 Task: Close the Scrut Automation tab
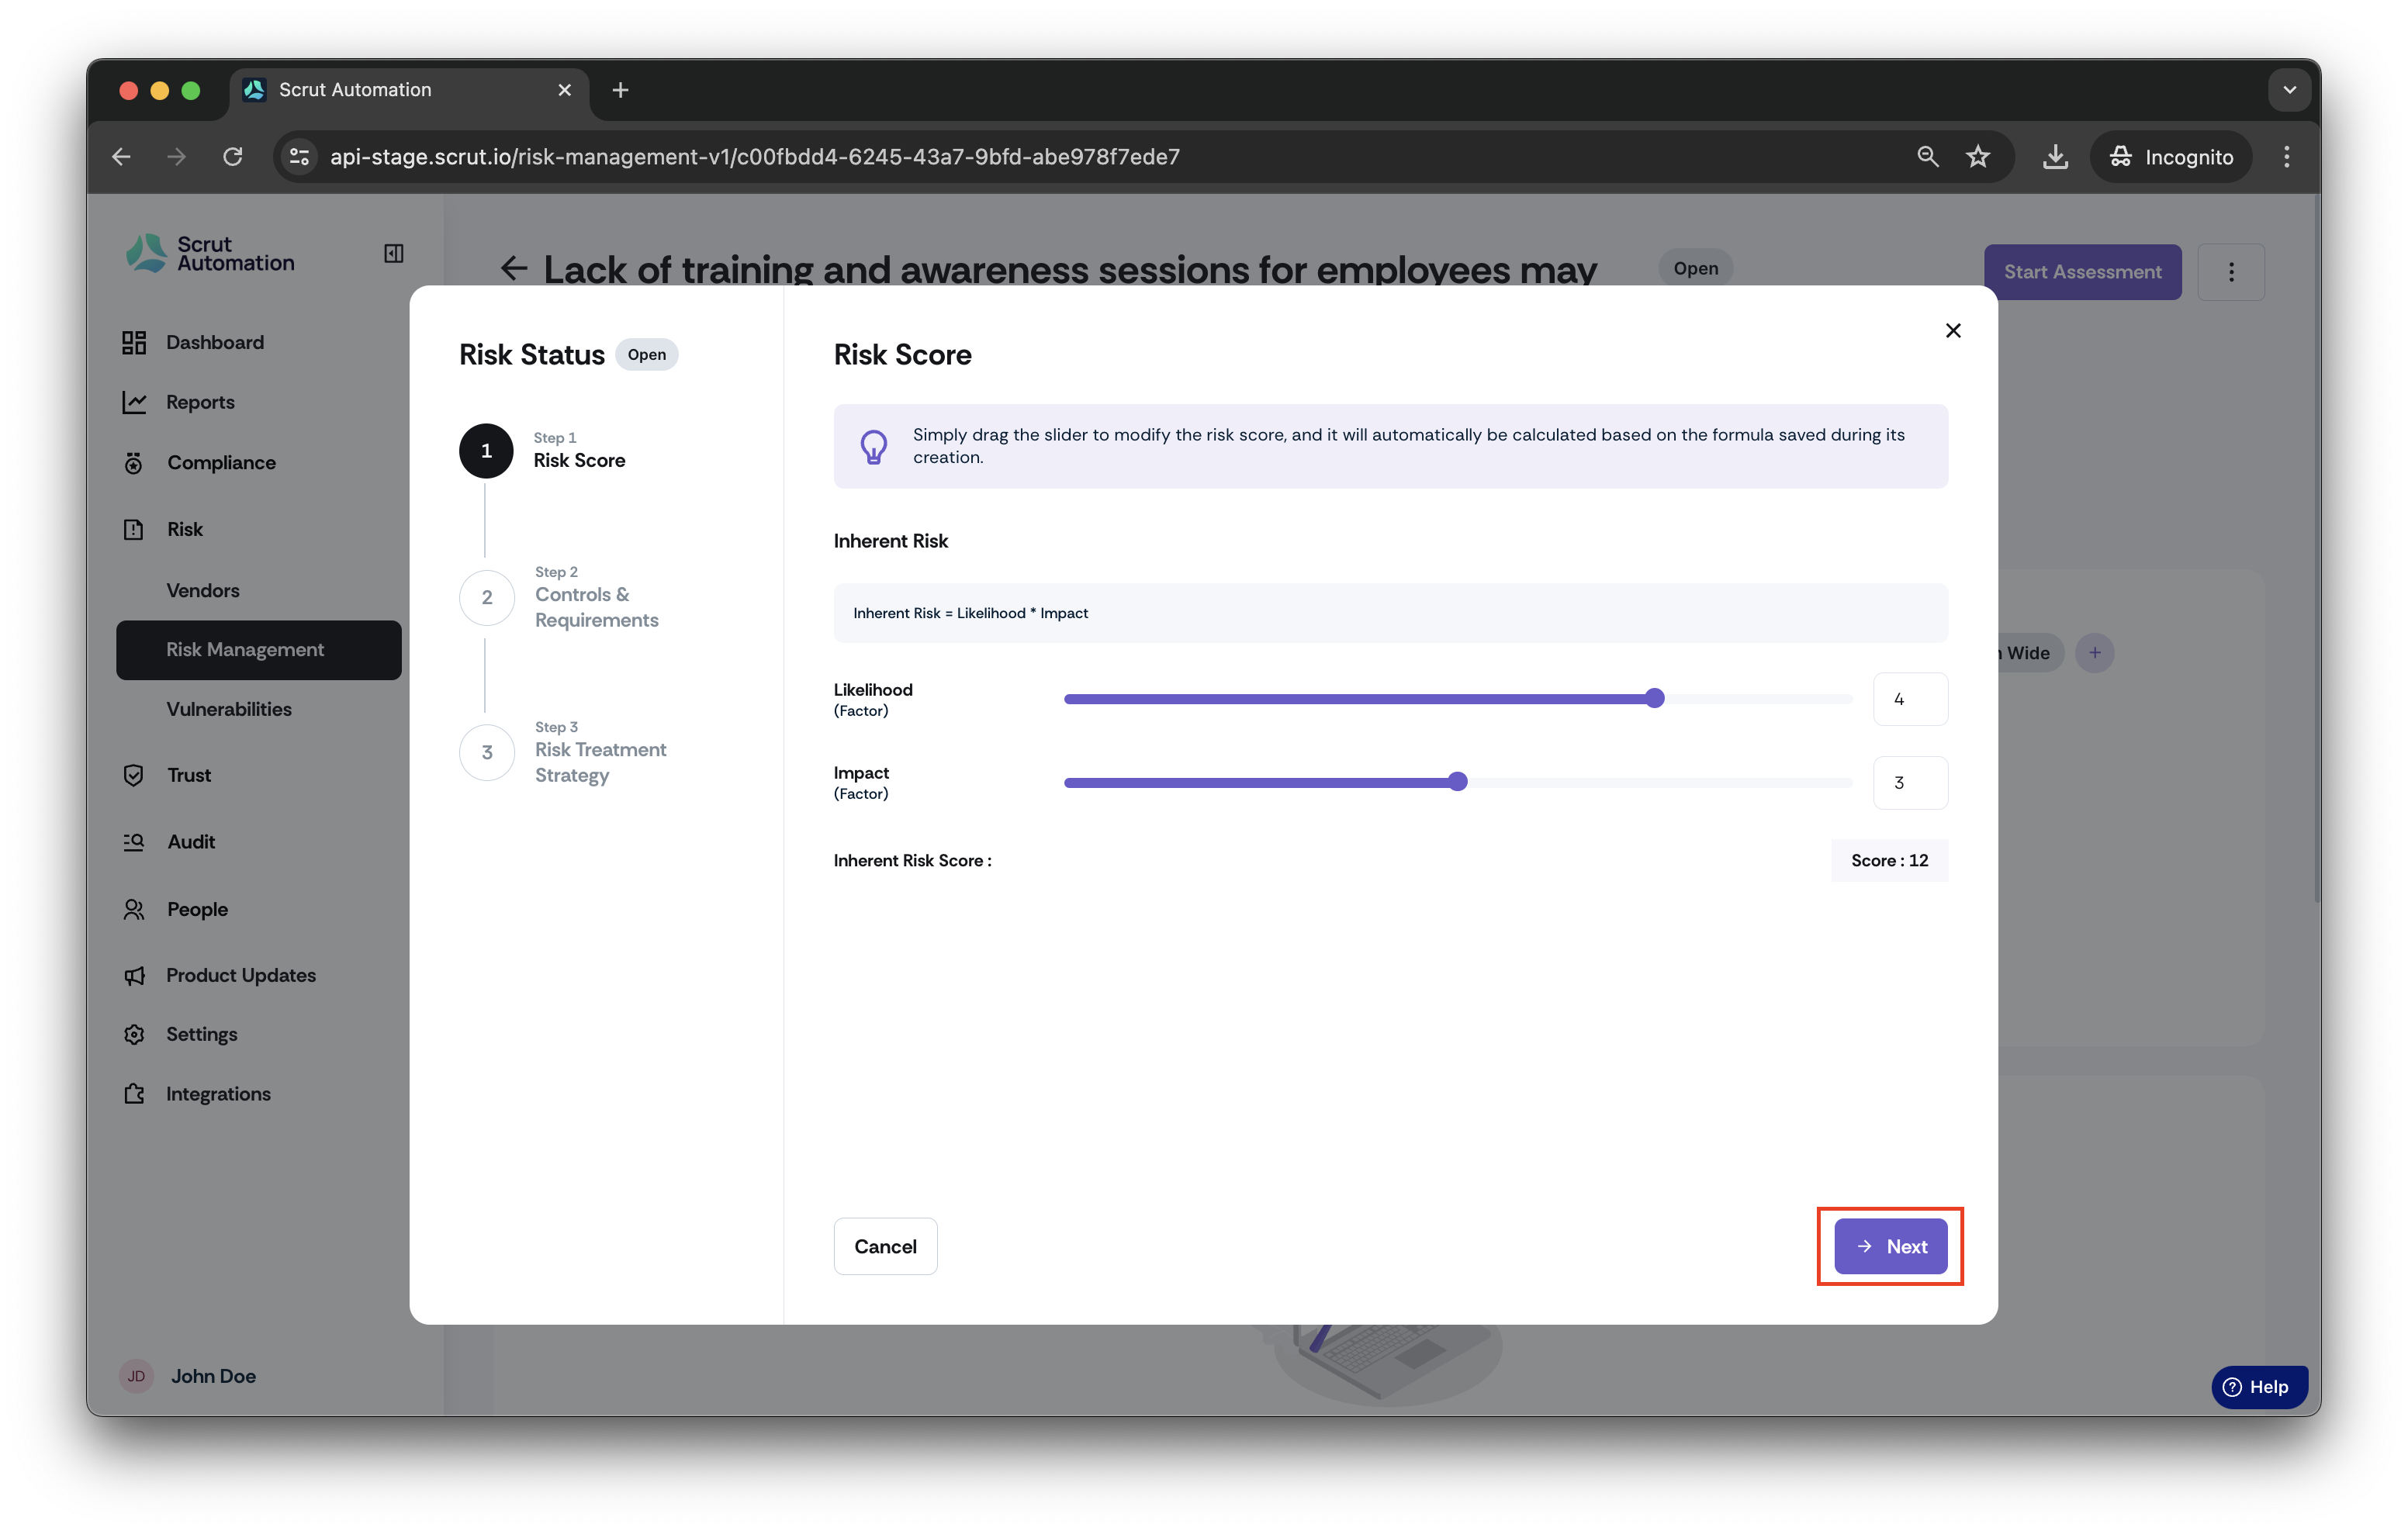564,90
